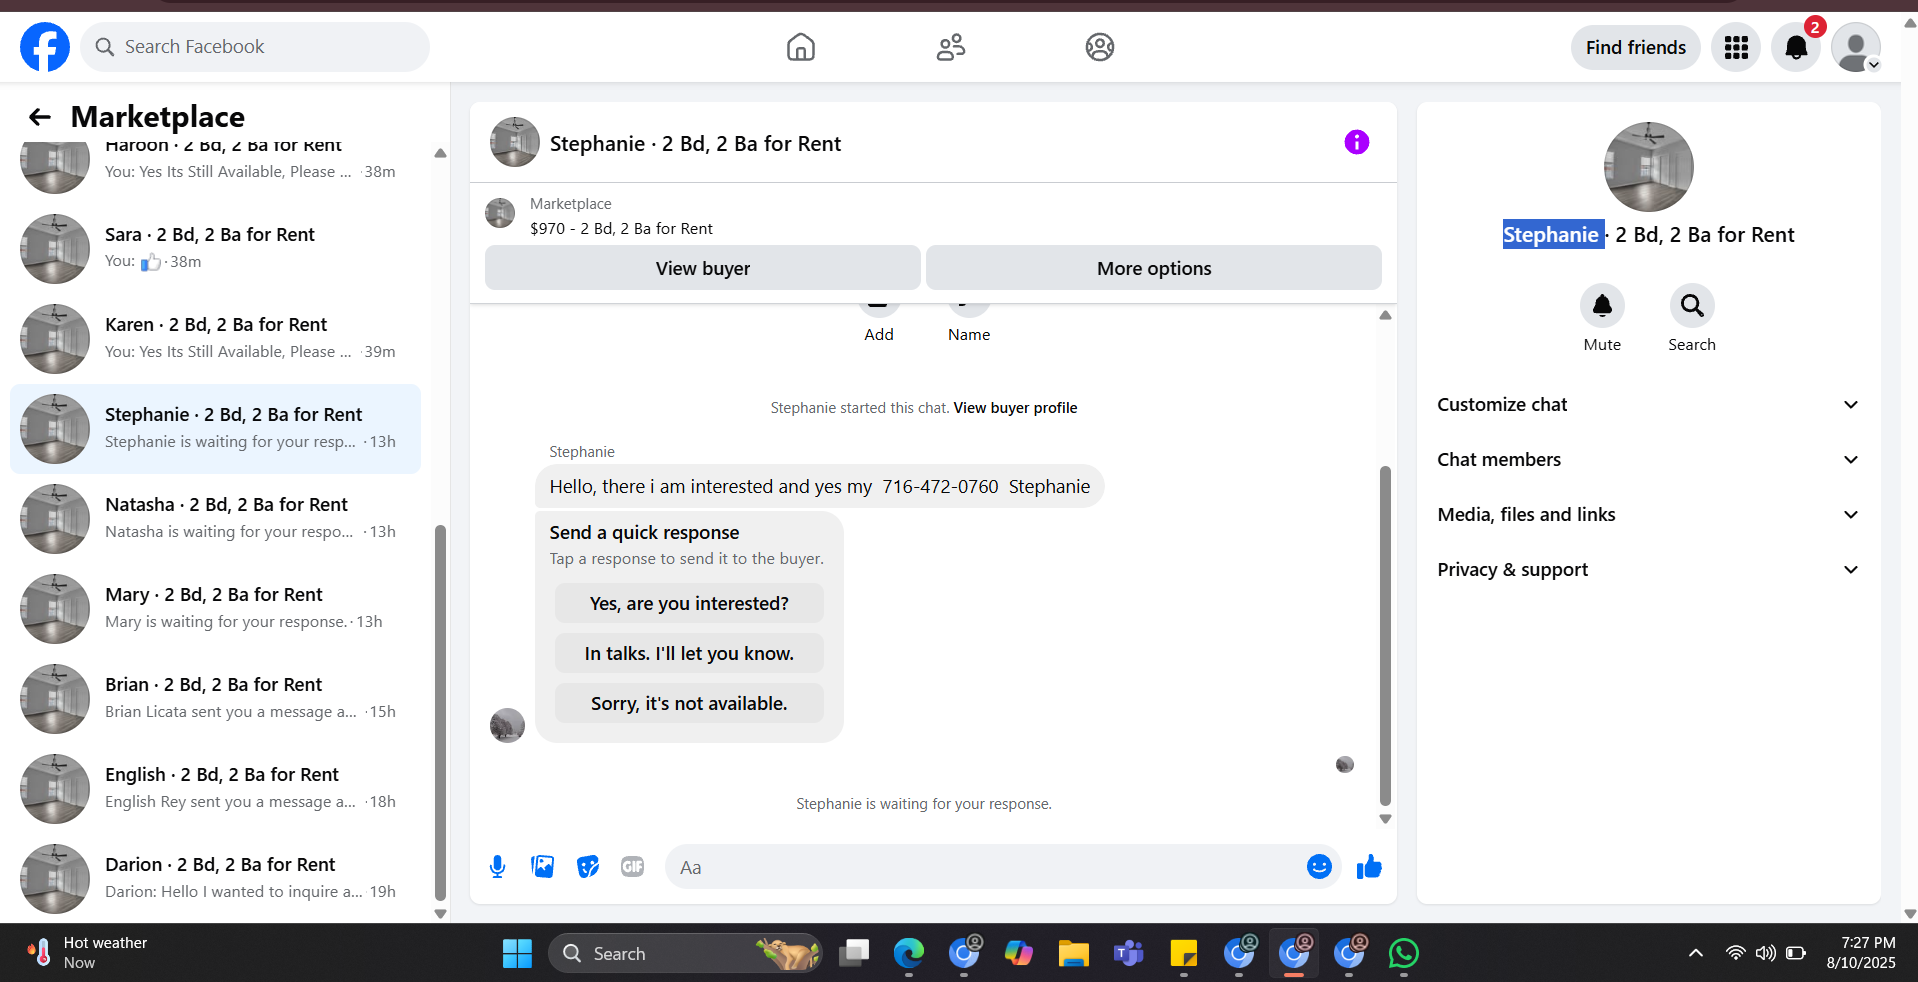
Task: Send quick reply 'Sorry, it's not available.'
Action: [x=689, y=703]
